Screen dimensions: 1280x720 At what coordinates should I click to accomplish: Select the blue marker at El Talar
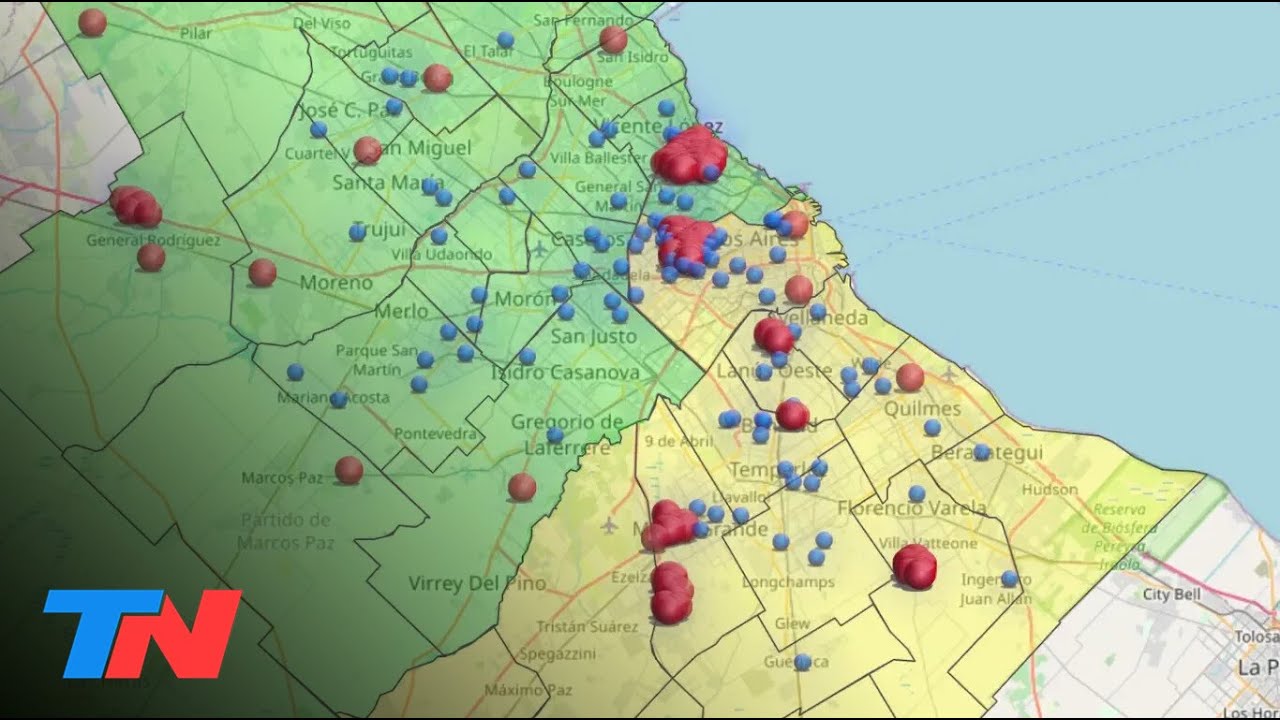coord(505,40)
